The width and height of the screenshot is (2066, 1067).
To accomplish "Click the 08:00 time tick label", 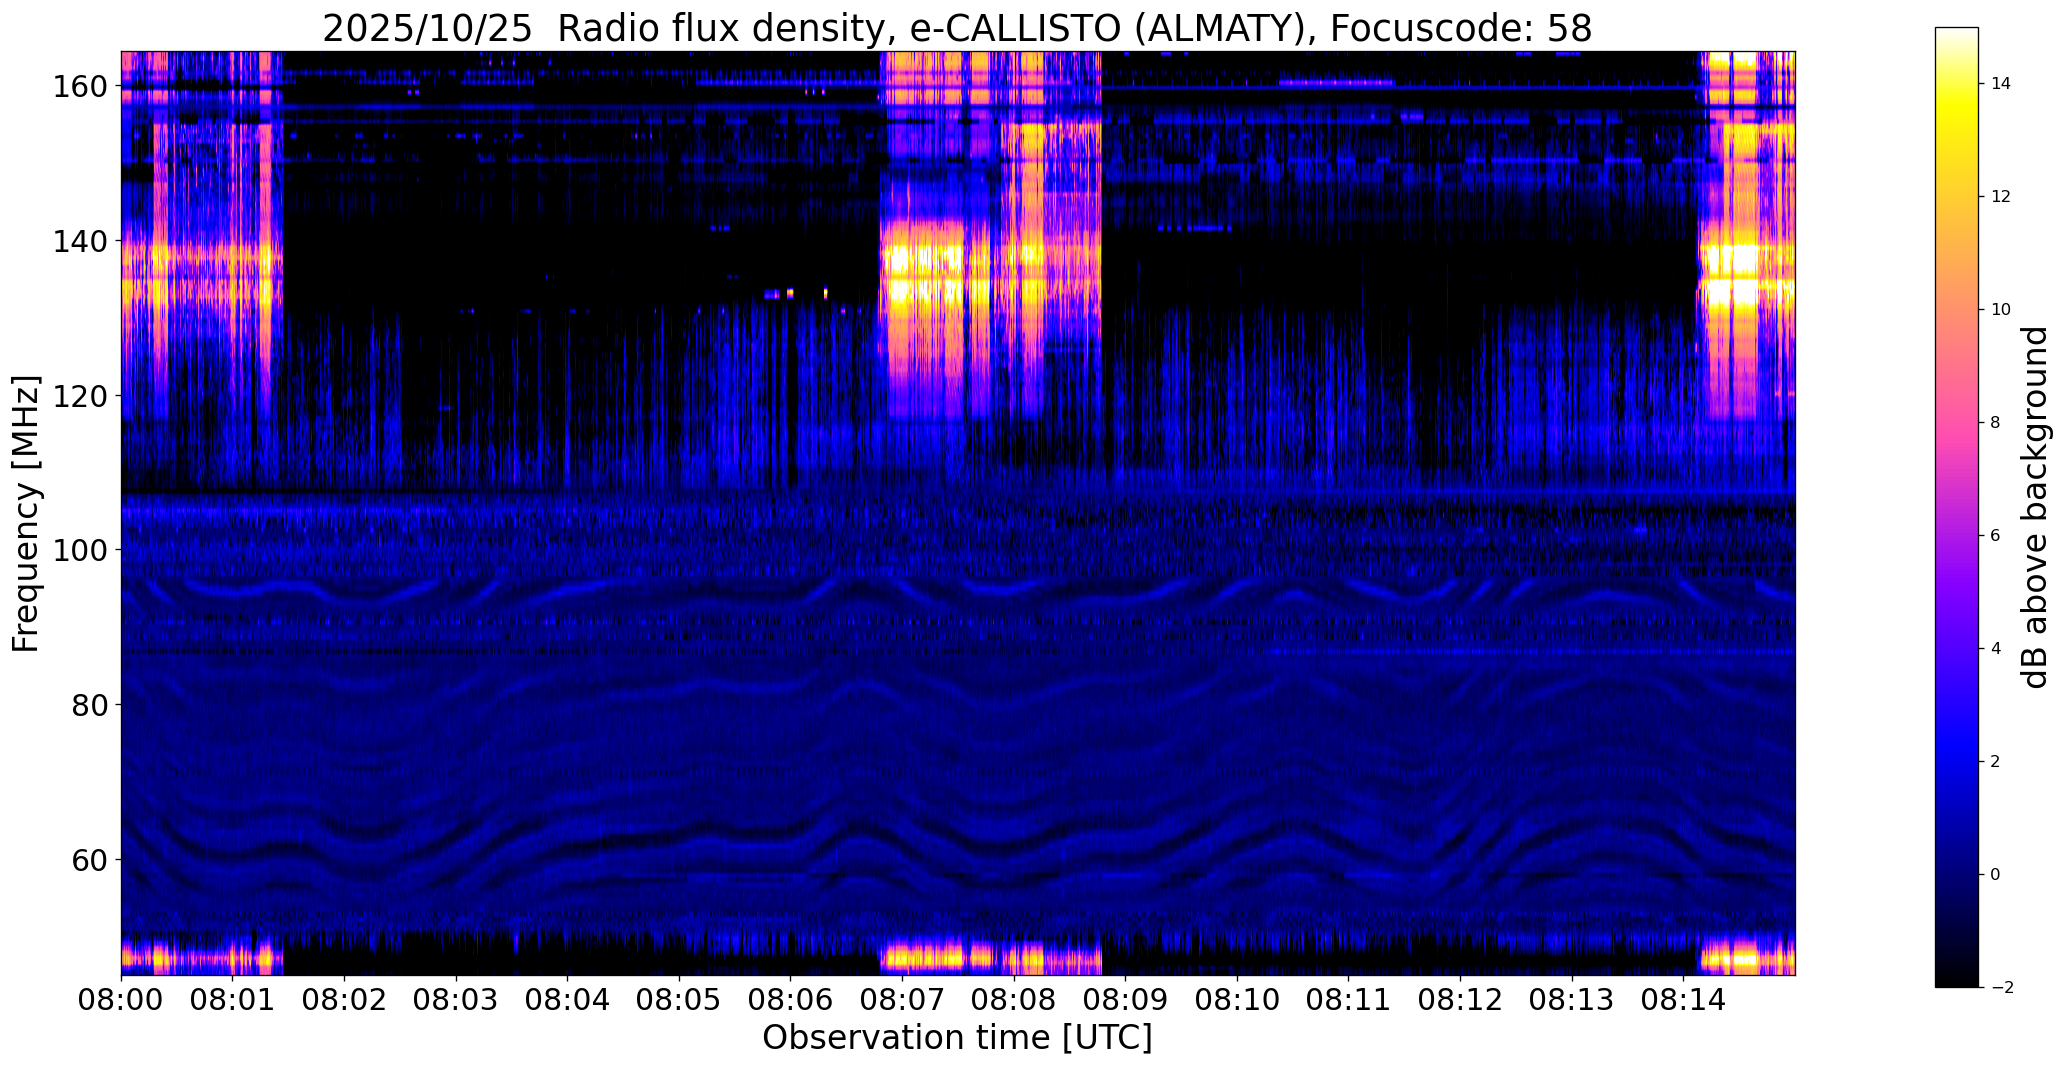I will [121, 999].
